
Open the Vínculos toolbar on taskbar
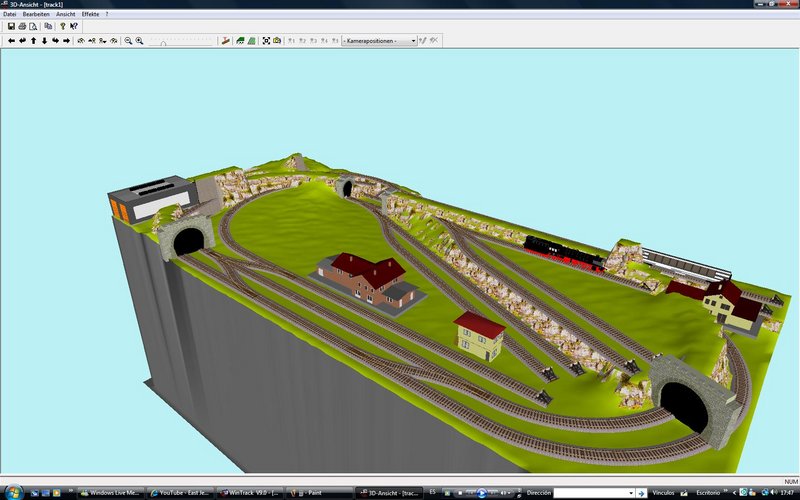tap(664, 493)
